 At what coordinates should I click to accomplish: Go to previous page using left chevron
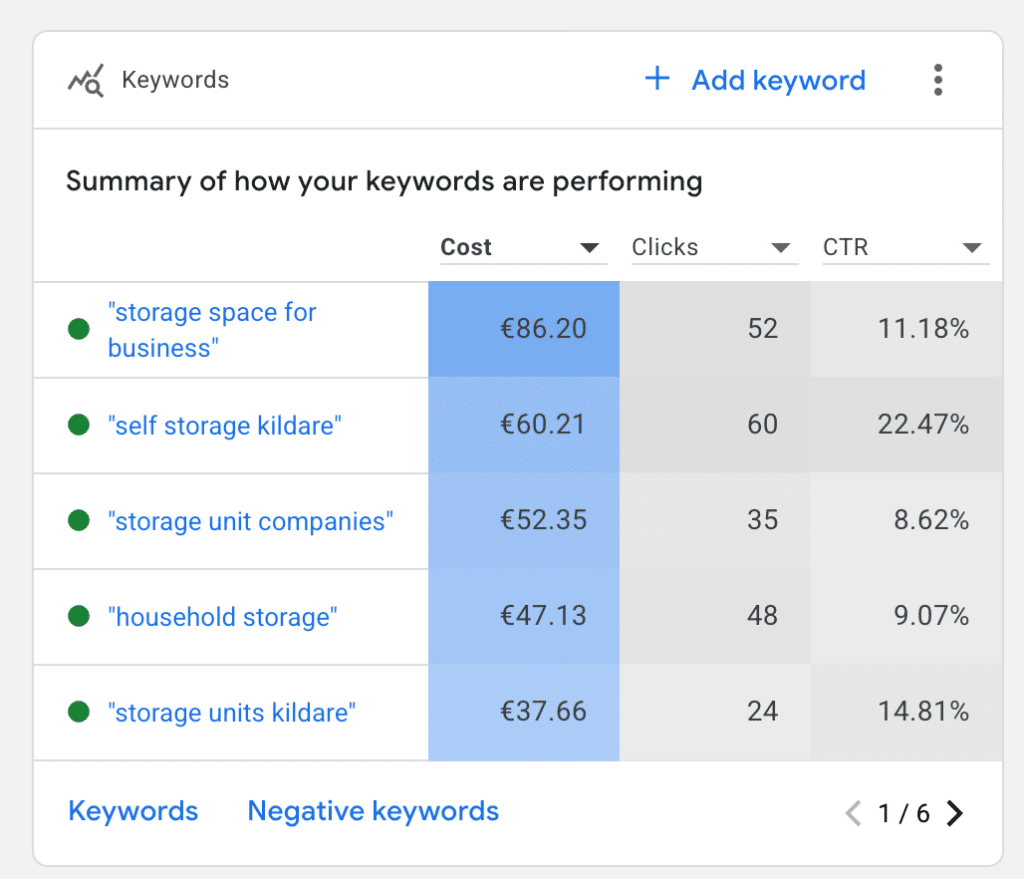[853, 813]
